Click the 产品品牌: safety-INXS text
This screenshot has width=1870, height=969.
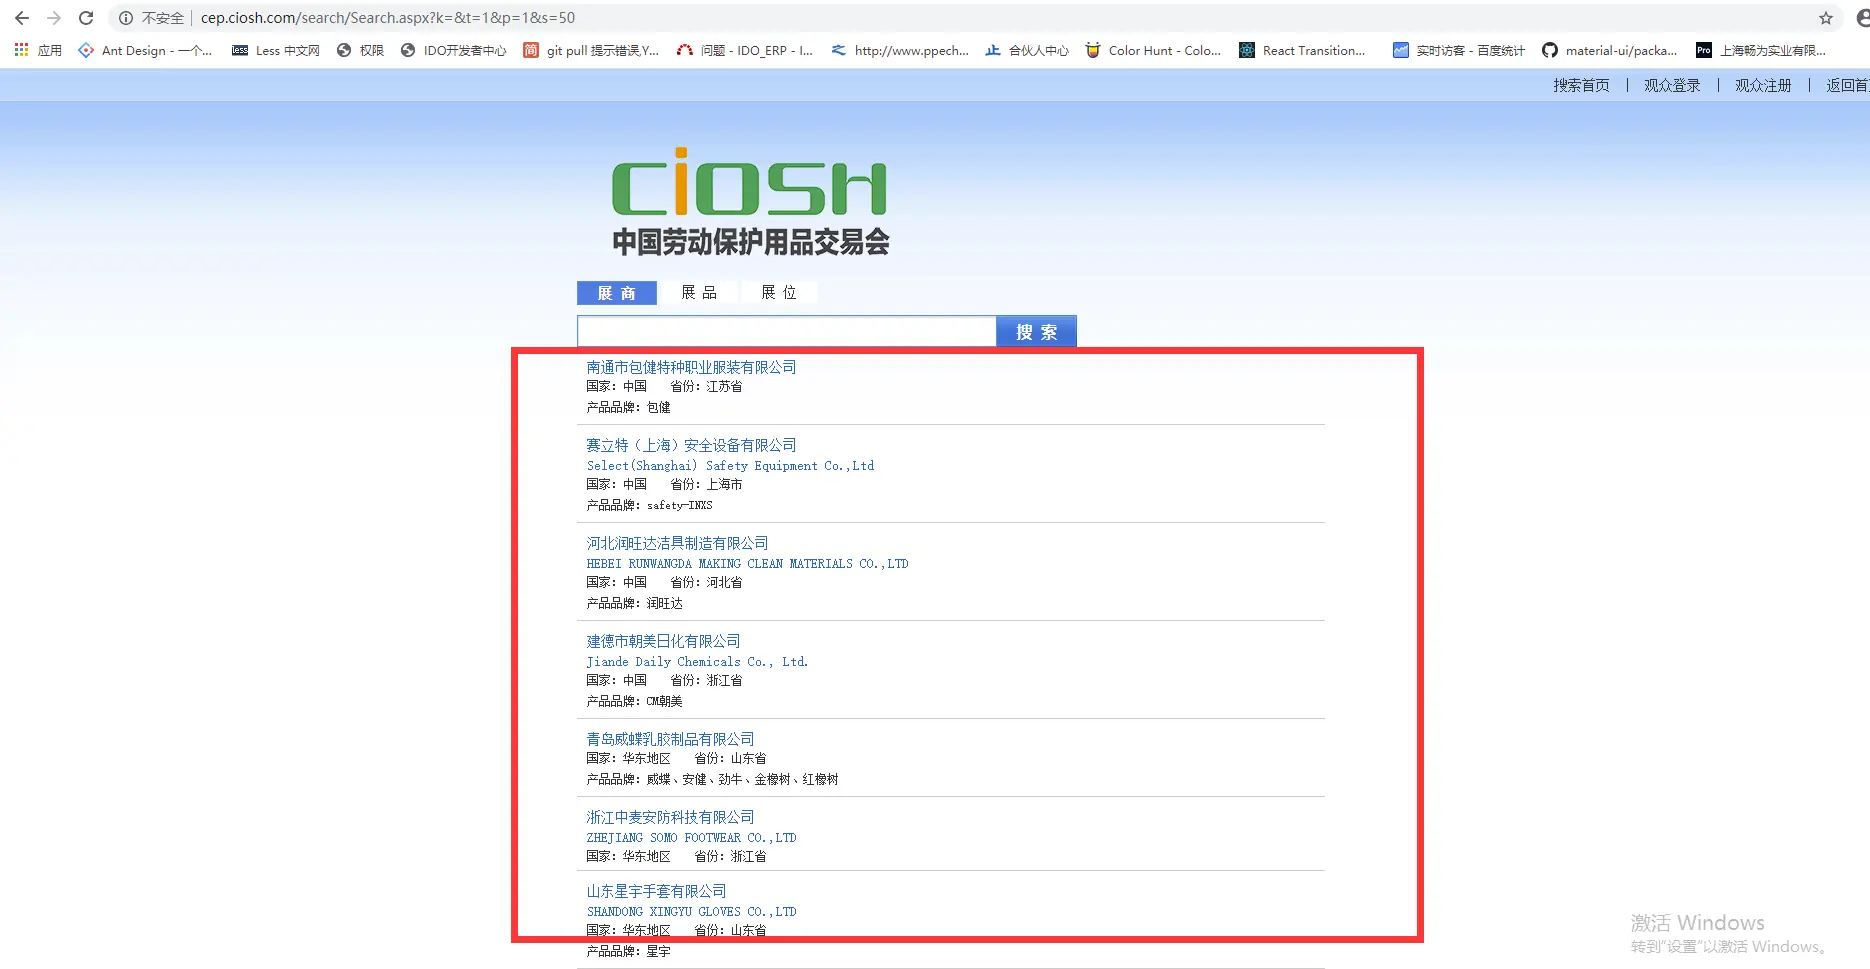(x=649, y=505)
